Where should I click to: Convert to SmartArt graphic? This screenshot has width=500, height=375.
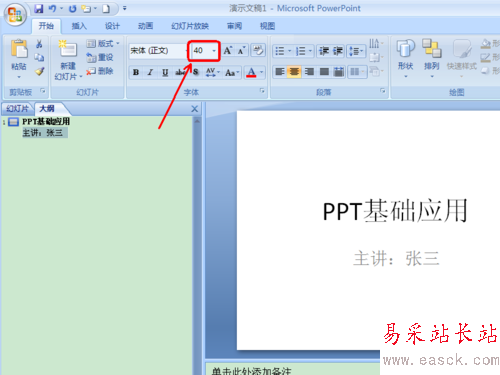pos(377,71)
